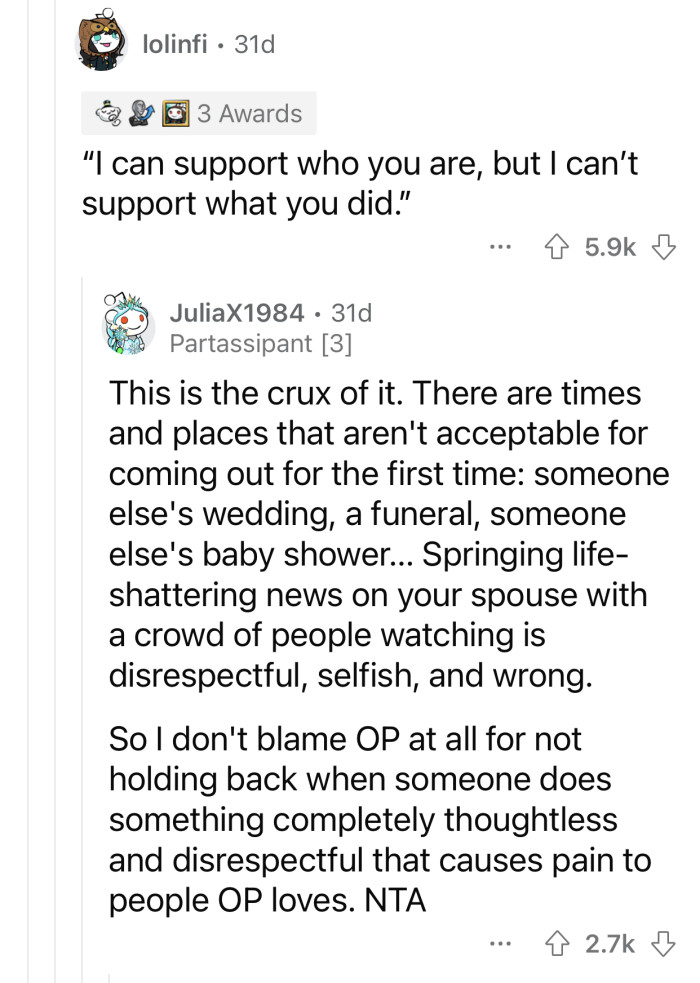
Task: Open more options for lolinfi's comment
Action: (x=500, y=247)
